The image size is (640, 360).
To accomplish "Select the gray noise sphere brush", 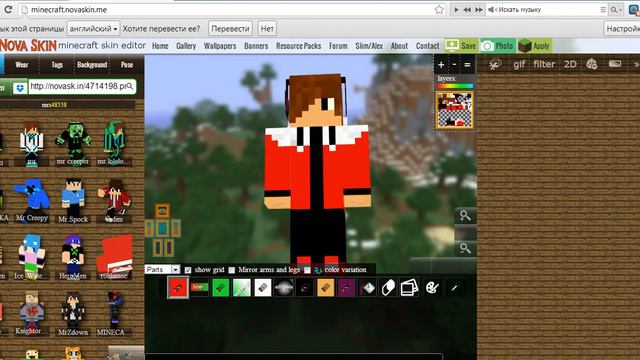I will click(284, 288).
